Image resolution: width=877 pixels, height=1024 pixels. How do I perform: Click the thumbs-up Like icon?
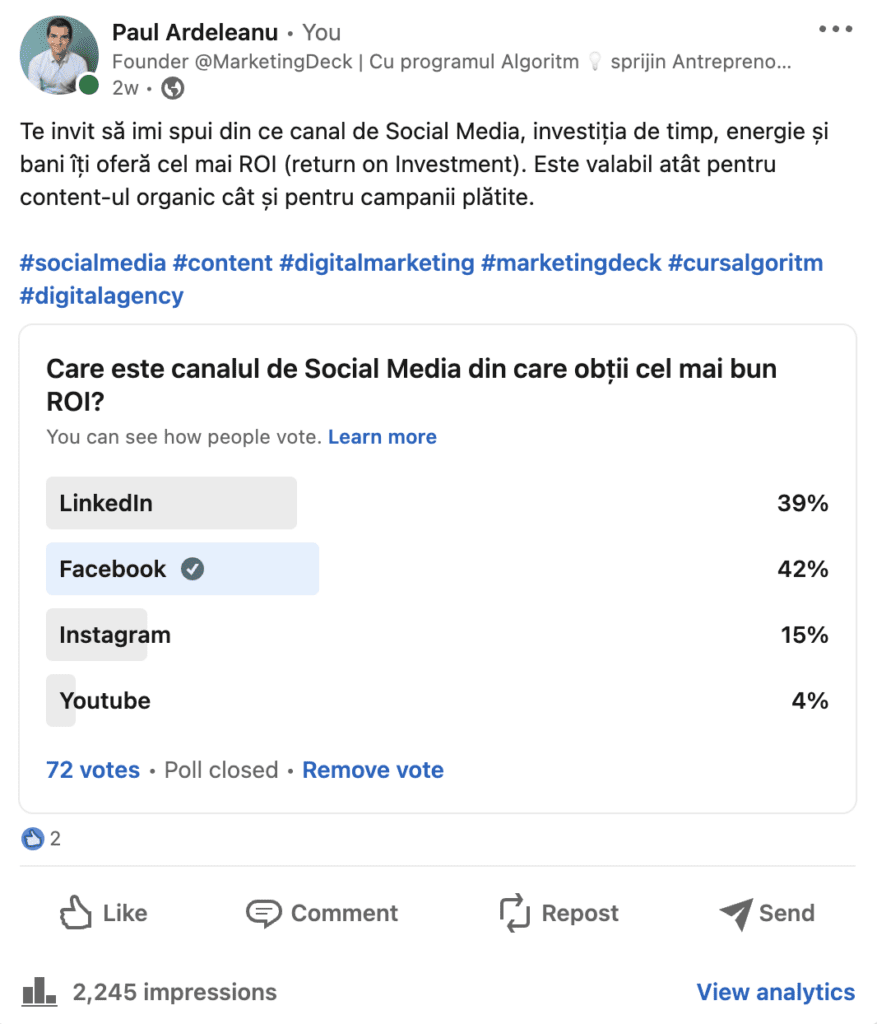pos(76,912)
